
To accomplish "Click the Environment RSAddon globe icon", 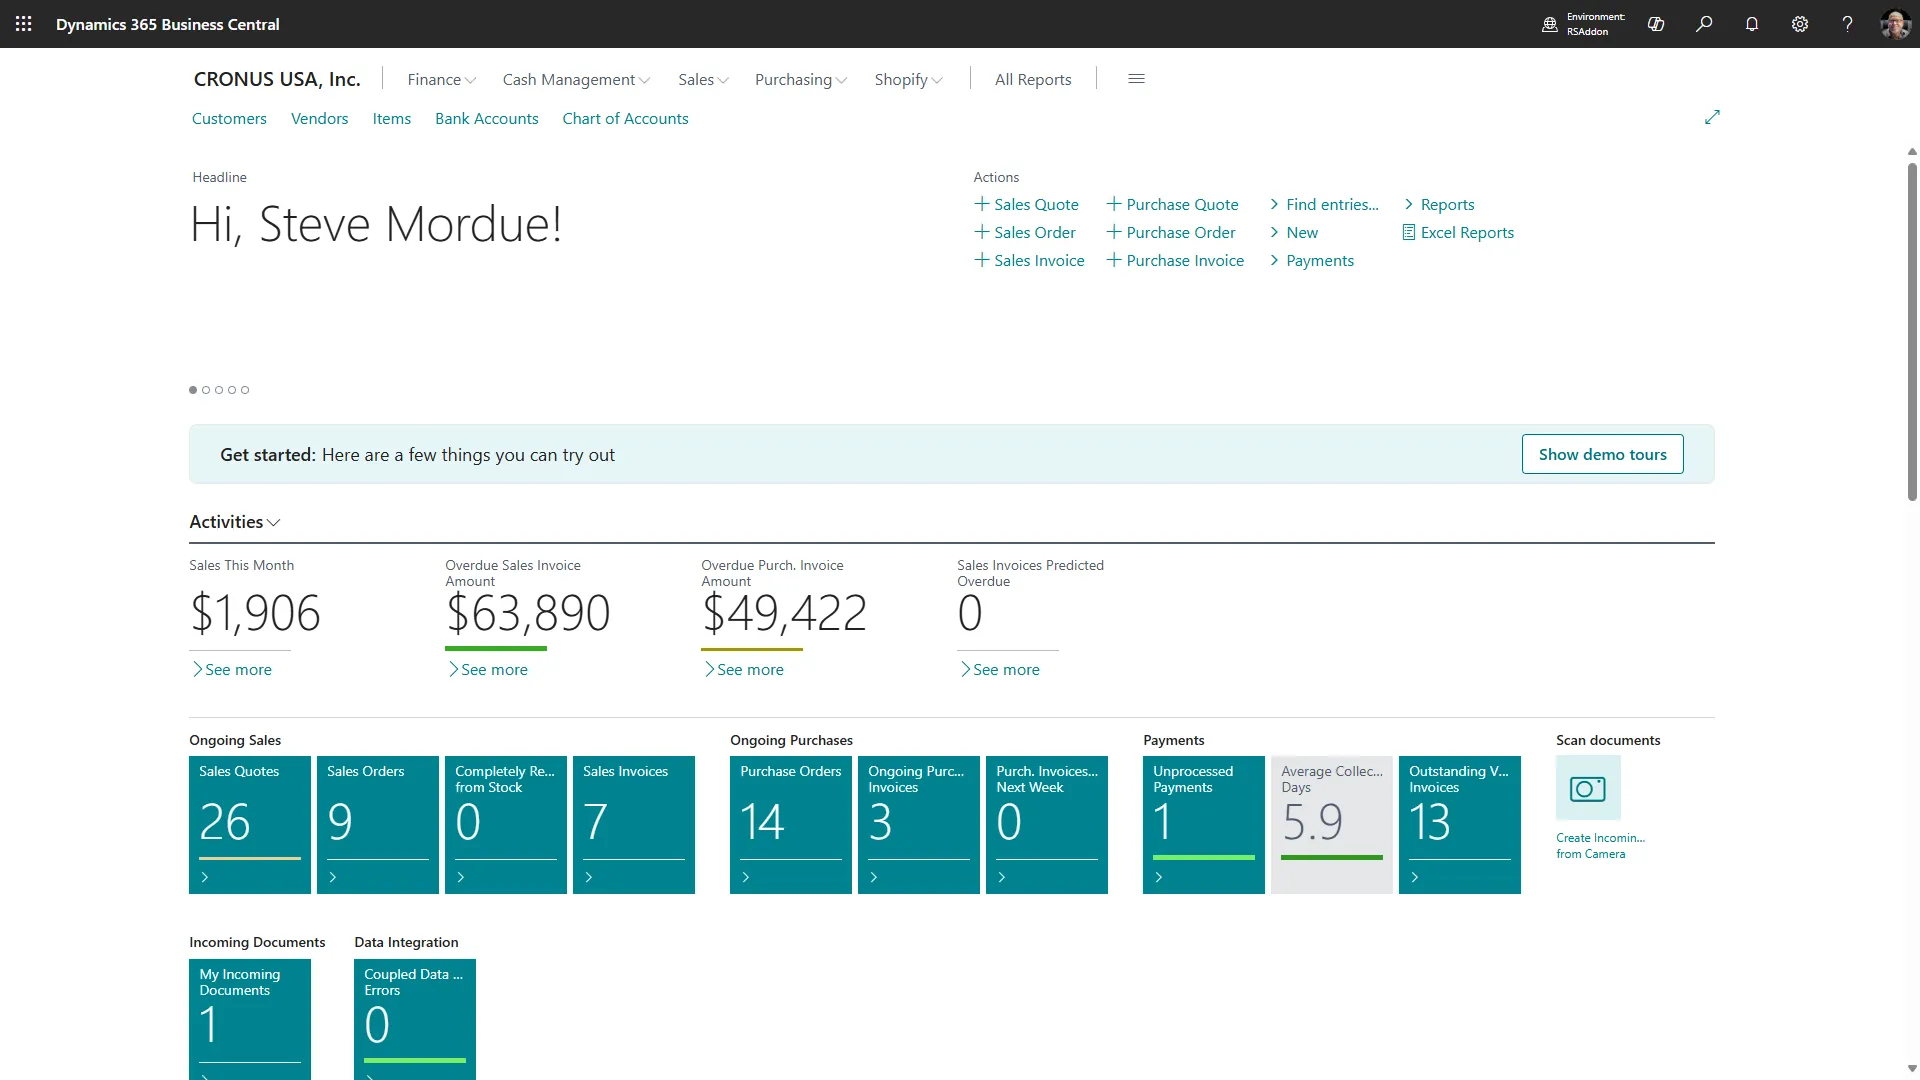I will click(x=1550, y=24).
